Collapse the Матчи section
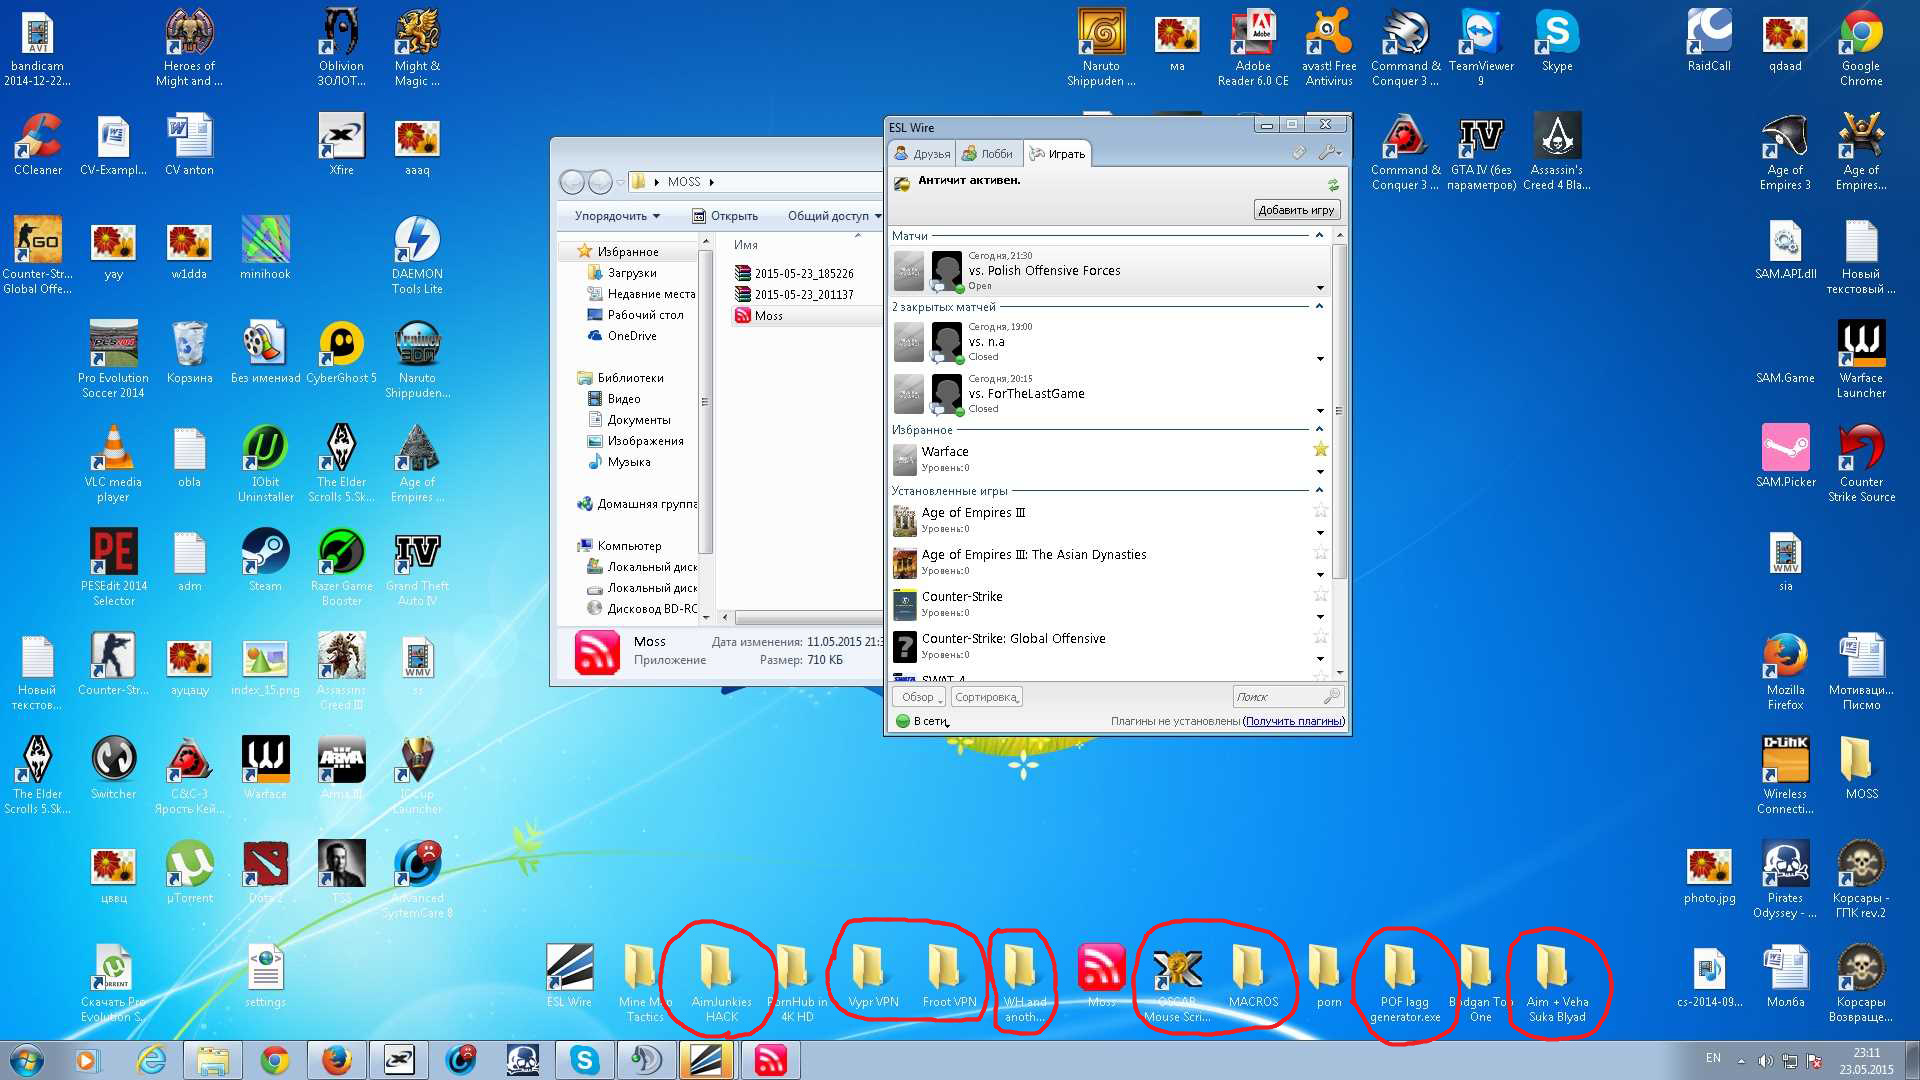Image resolution: width=1920 pixels, height=1080 pixels. pos(1319,236)
